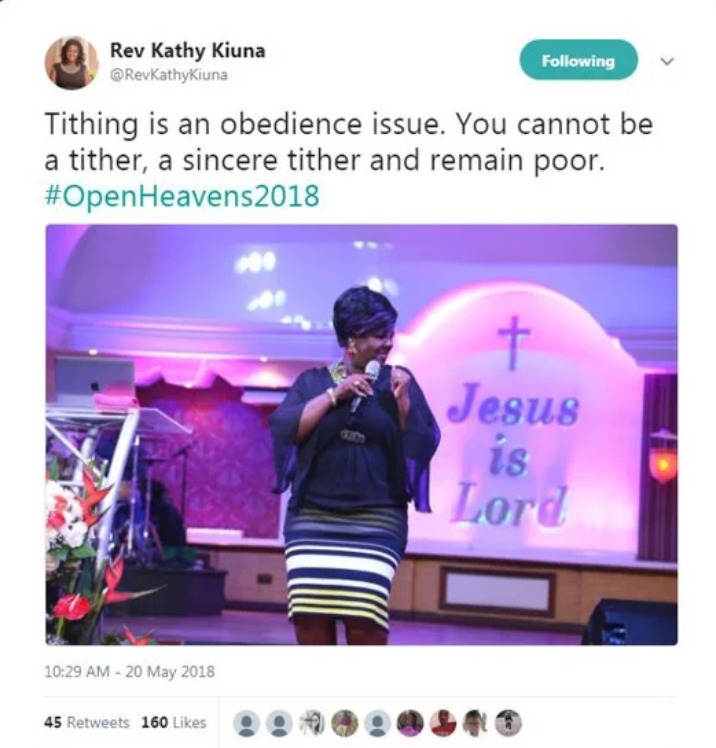View the 160 Likes list
Viewport: 716px width, 748px height.
[x=174, y=722]
